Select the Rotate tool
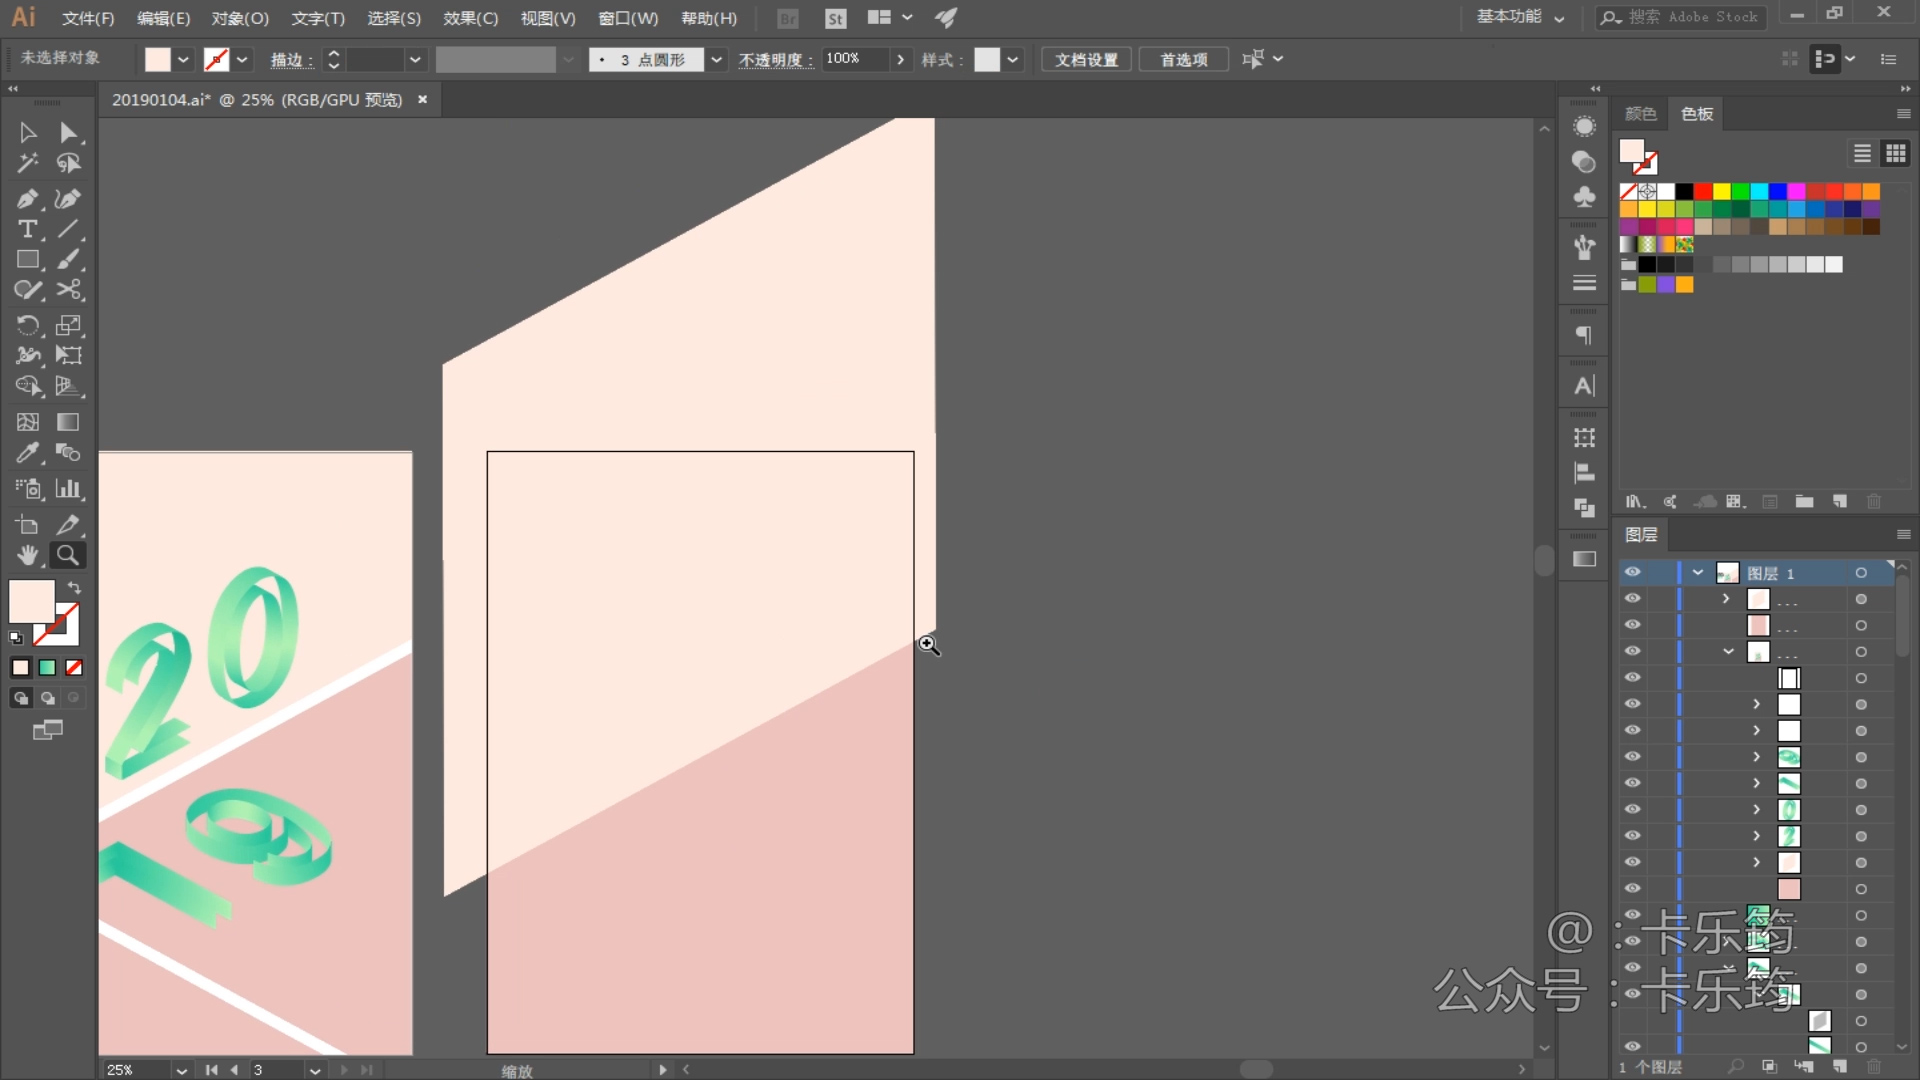The height and width of the screenshot is (1080, 1920). coord(27,325)
